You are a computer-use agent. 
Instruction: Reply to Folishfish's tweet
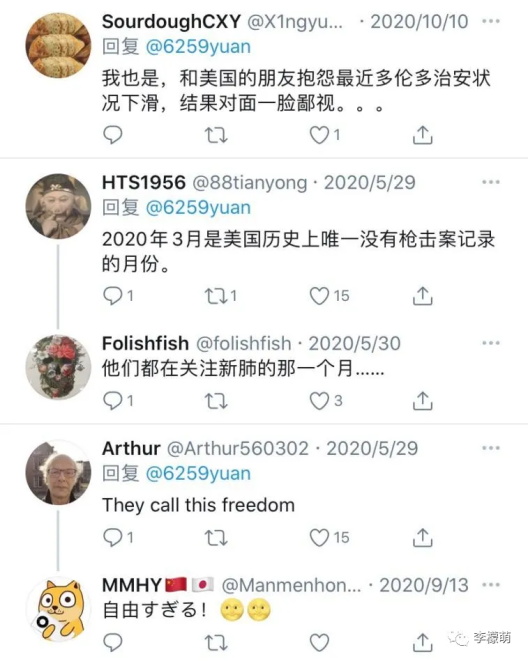113,400
